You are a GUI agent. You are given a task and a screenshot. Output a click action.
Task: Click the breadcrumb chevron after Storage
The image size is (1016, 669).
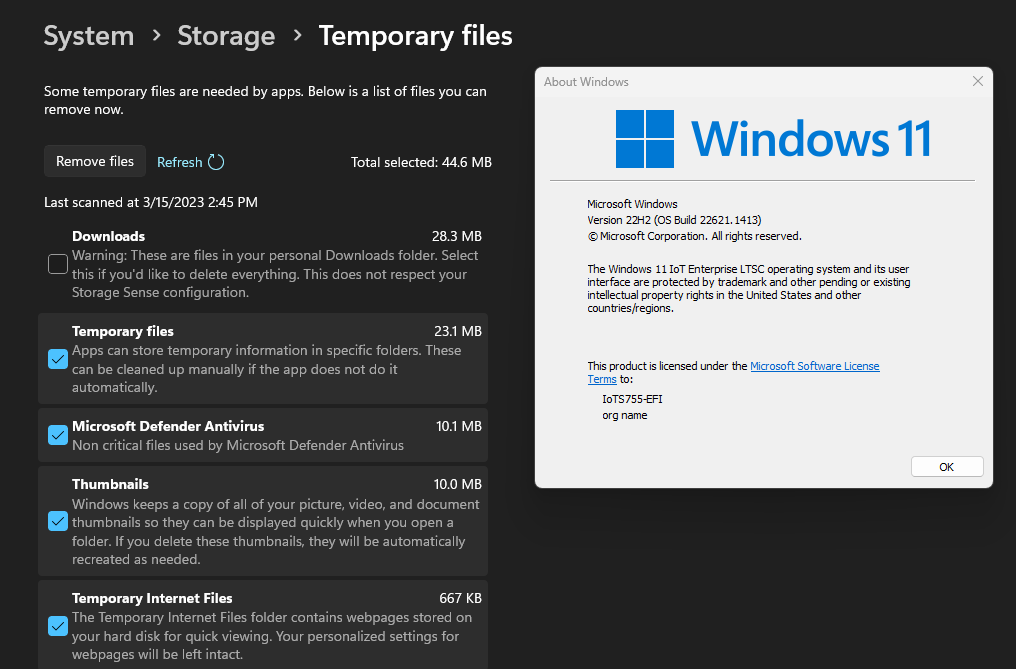(x=297, y=36)
